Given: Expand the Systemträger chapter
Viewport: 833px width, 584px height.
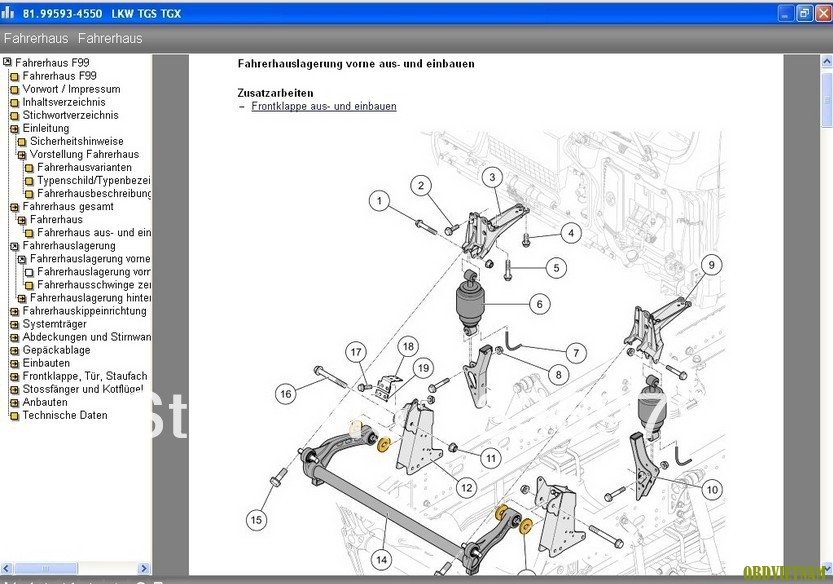Looking at the screenshot, I should [x=14, y=325].
